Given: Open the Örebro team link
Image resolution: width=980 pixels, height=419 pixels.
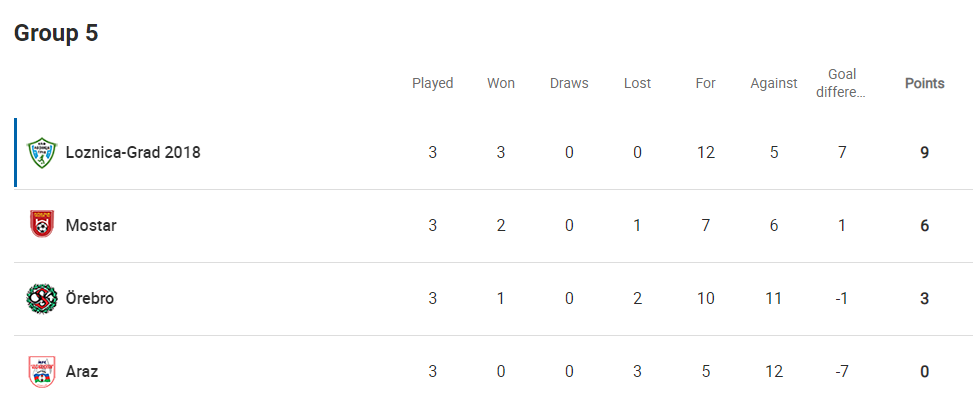Looking at the screenshot, I should tap(90, 299).
